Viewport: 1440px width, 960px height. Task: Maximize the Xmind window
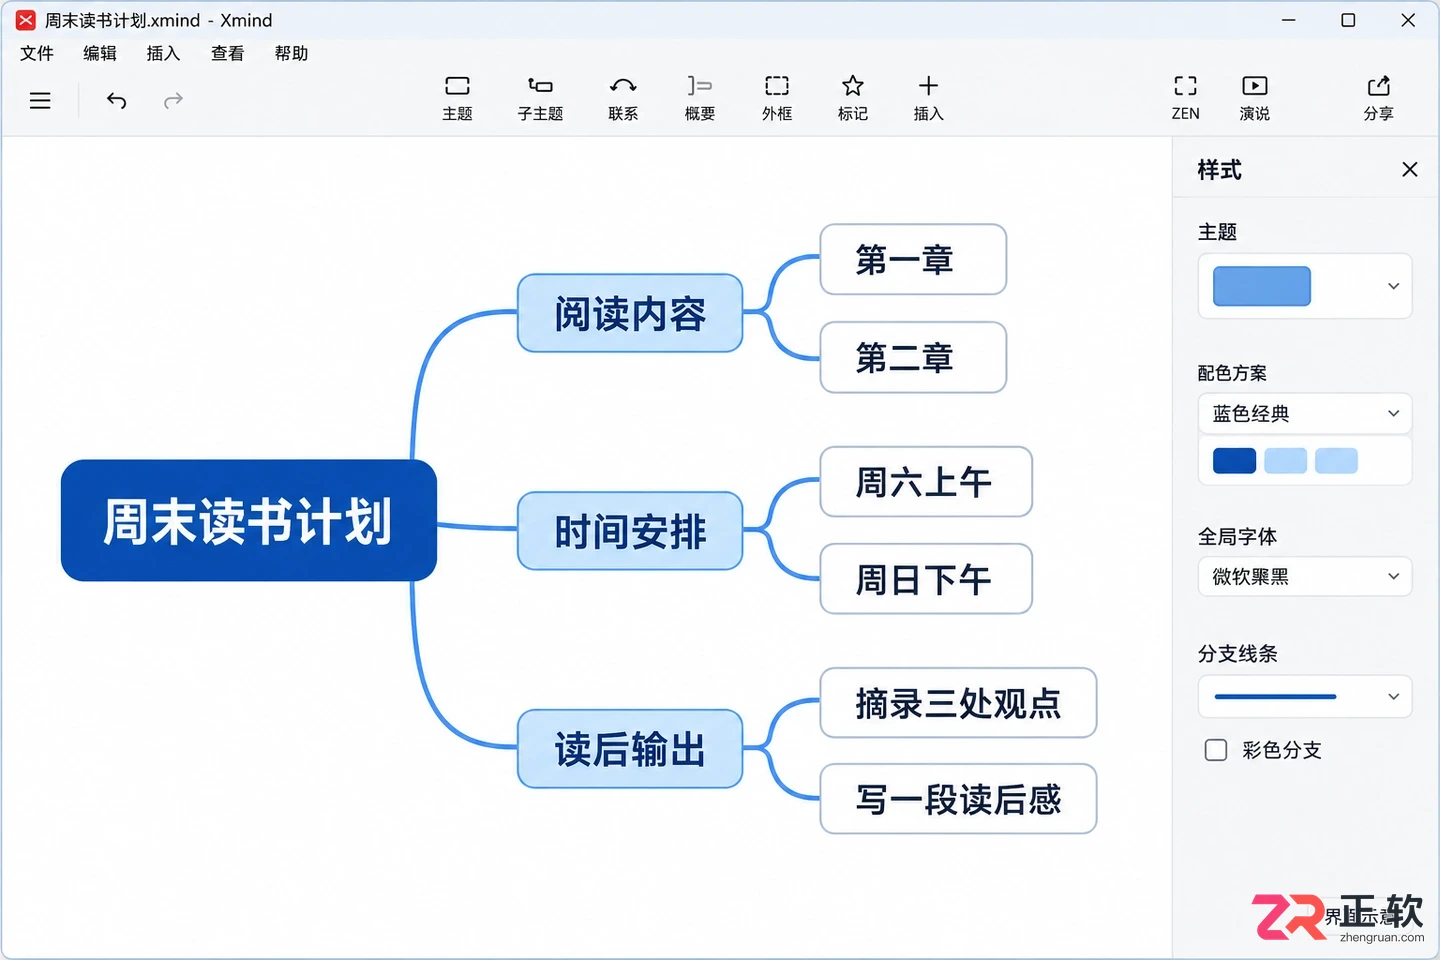1348,20
